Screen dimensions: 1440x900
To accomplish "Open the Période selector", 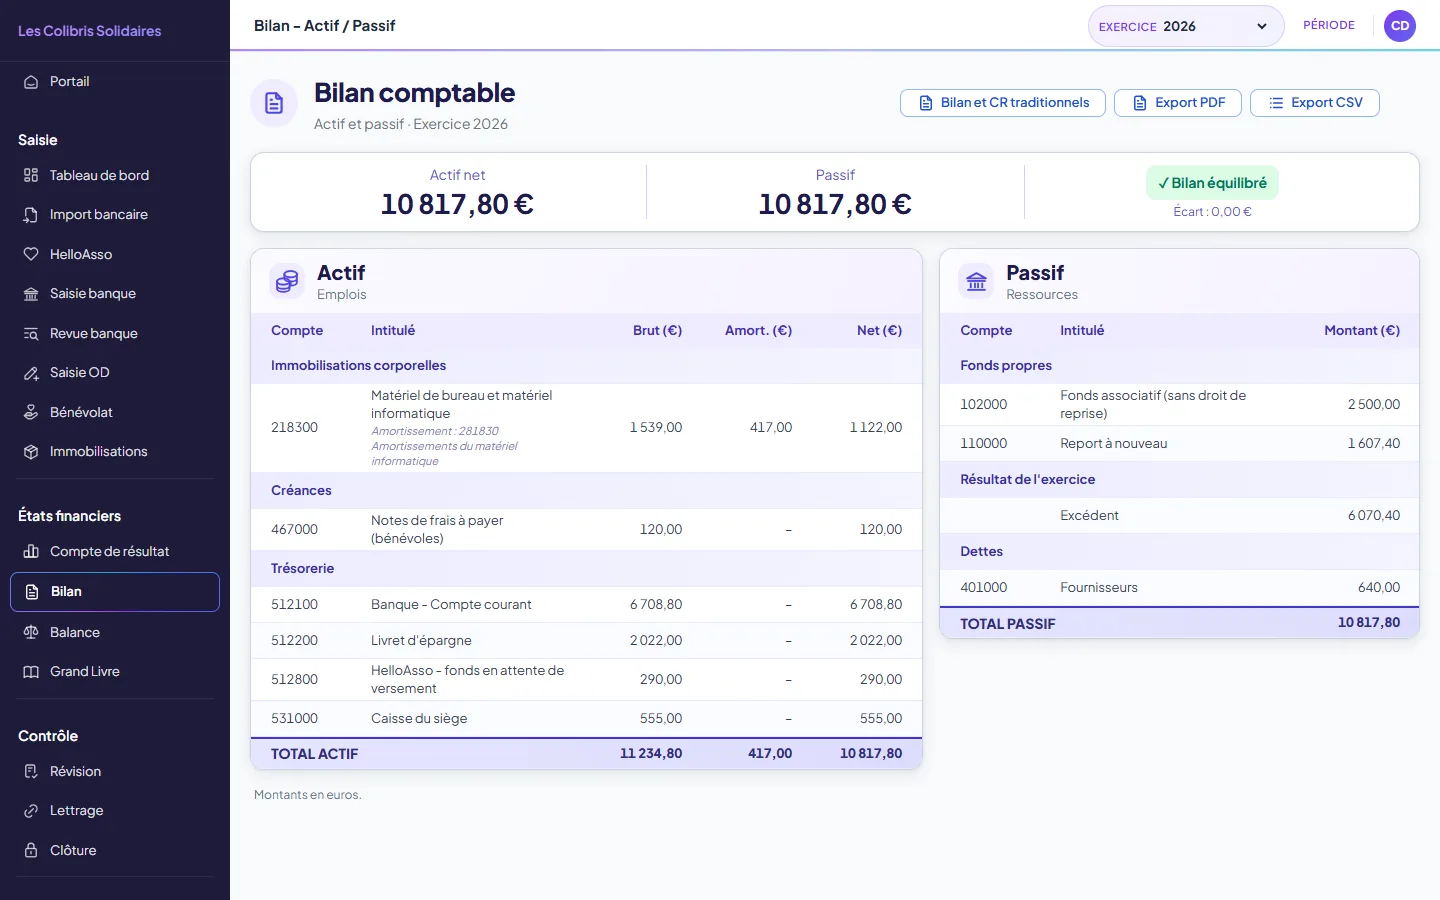I will pyautogui.click(x=1329, y=26).
